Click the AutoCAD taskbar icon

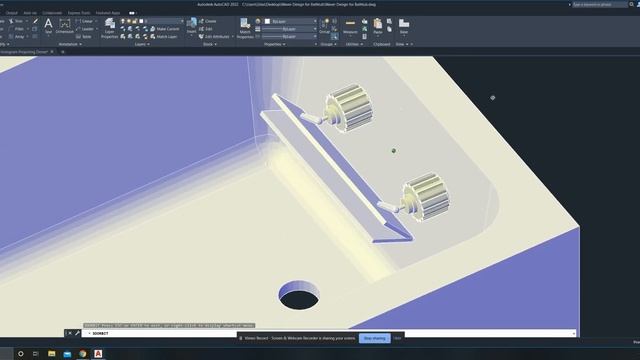(x=98, y=353)
